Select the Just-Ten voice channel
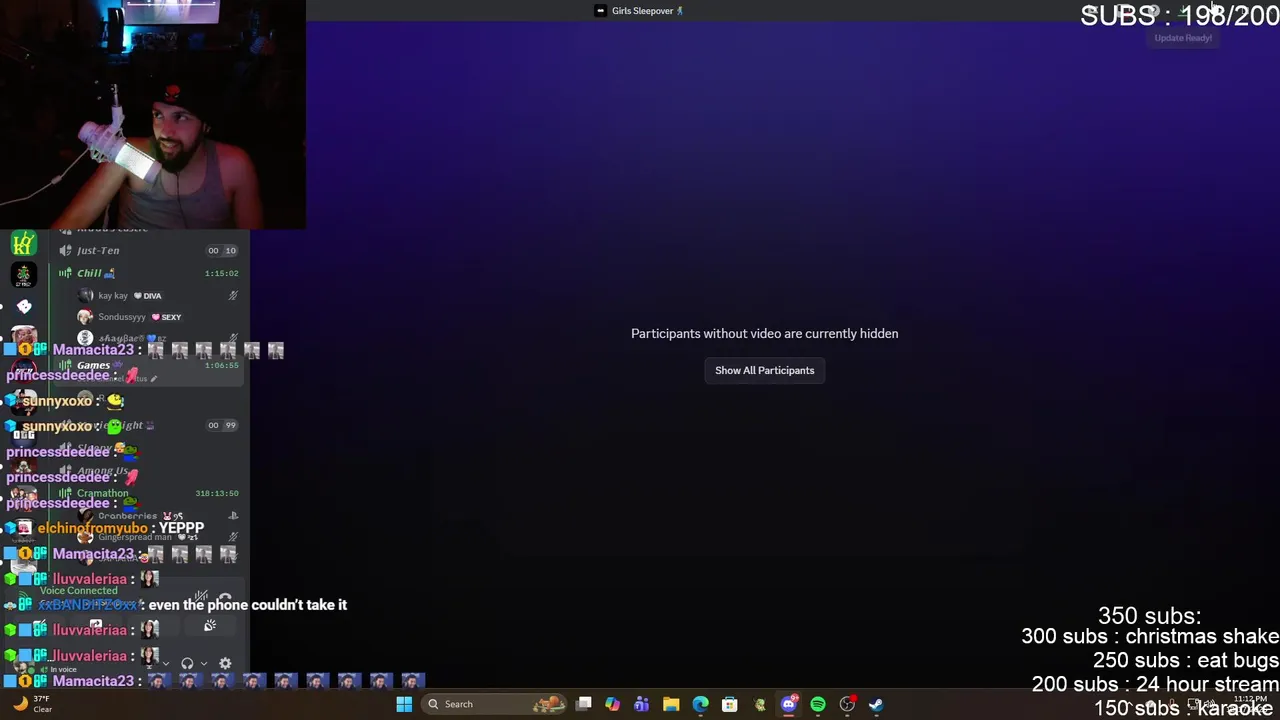Screen dimensions: 1280x720 (150, 251)
